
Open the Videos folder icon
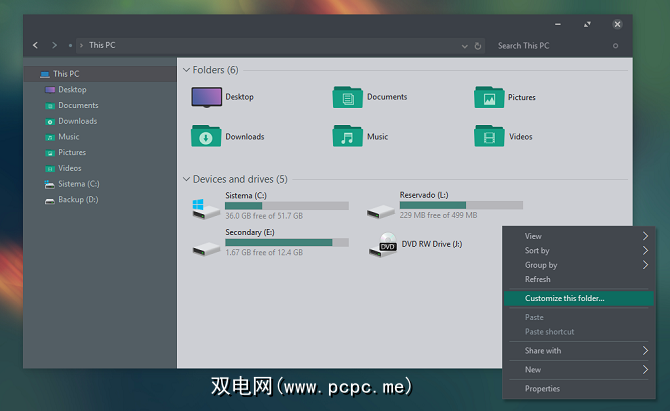pyautogui.click(x=489, y=136)
